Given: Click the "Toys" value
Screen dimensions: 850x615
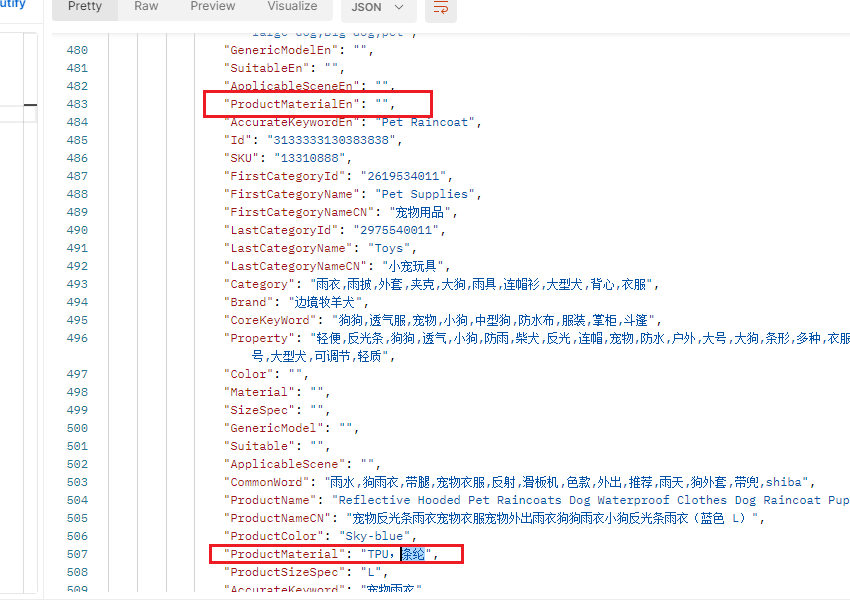Looking at the screenshot, I should (x=389, y=248).
